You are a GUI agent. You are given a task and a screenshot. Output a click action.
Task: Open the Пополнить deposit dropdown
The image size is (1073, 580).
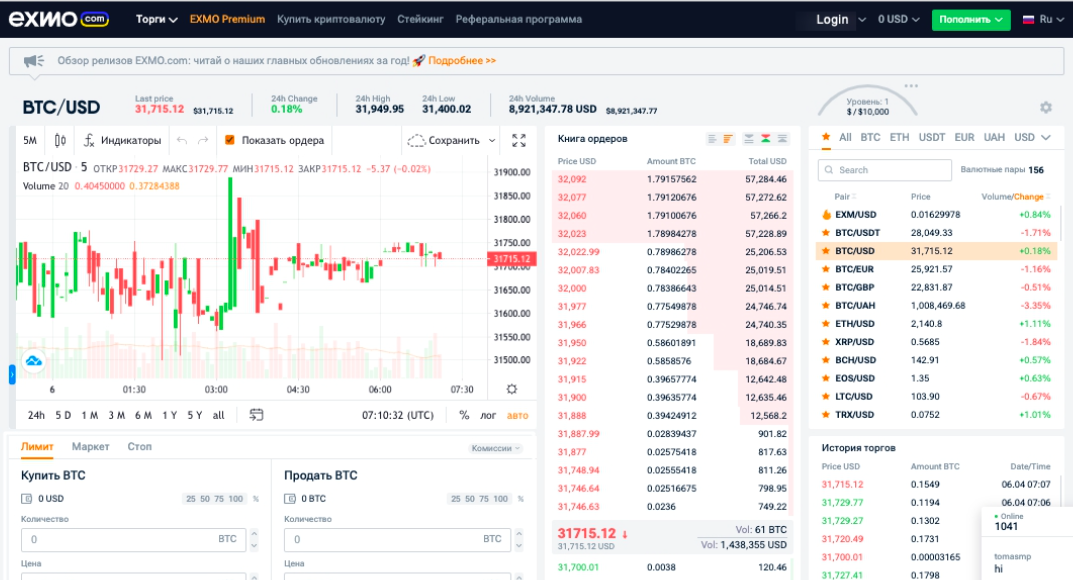(x=970, y=20)
